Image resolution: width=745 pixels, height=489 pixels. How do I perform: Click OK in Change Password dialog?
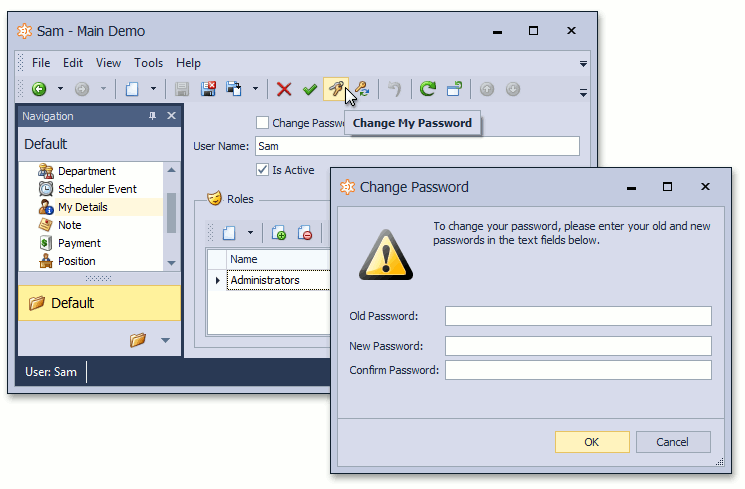(592, 442)
